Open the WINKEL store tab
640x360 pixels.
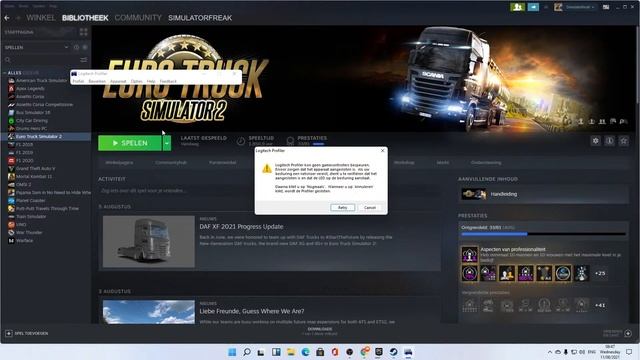(x=40, y=18)
